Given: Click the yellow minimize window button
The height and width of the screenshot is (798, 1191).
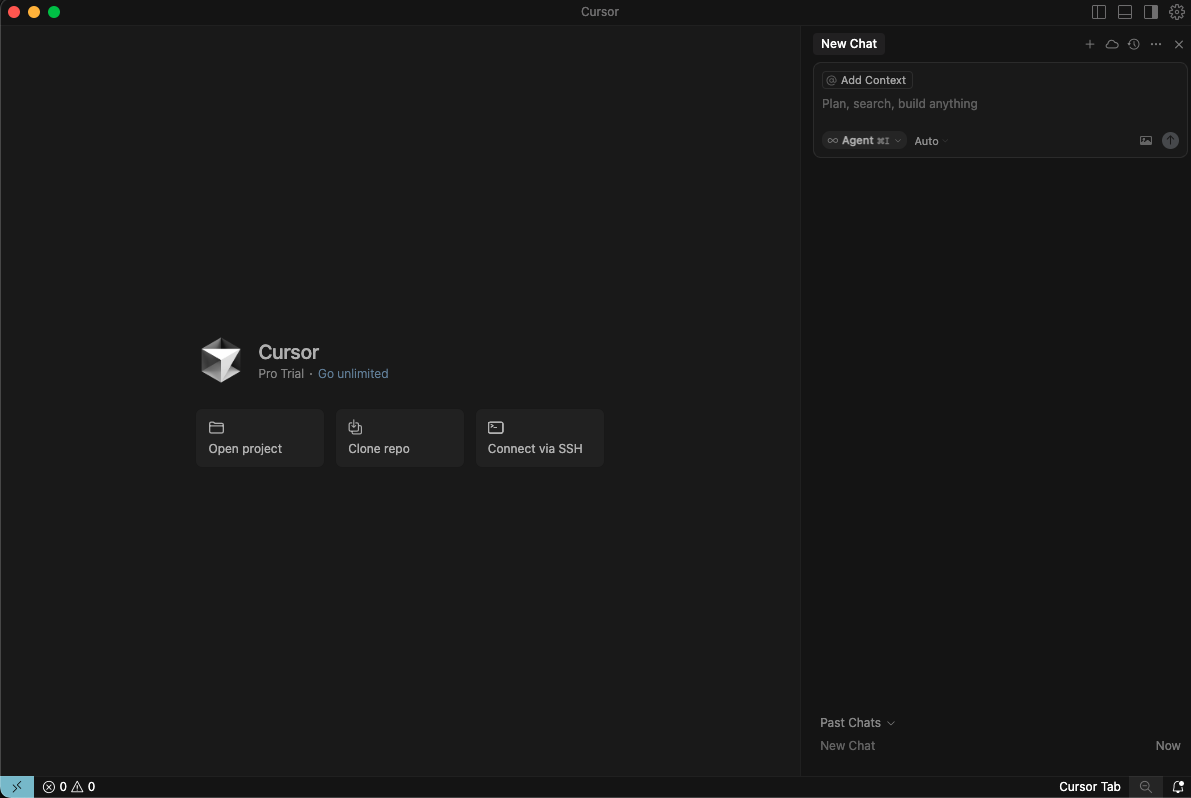Looking at the screenshot, I should click(x=33, y=12).
